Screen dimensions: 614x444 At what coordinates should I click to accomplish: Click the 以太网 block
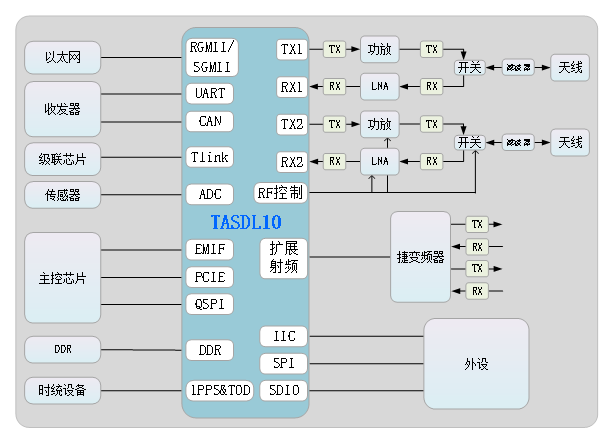click(62, 58)
